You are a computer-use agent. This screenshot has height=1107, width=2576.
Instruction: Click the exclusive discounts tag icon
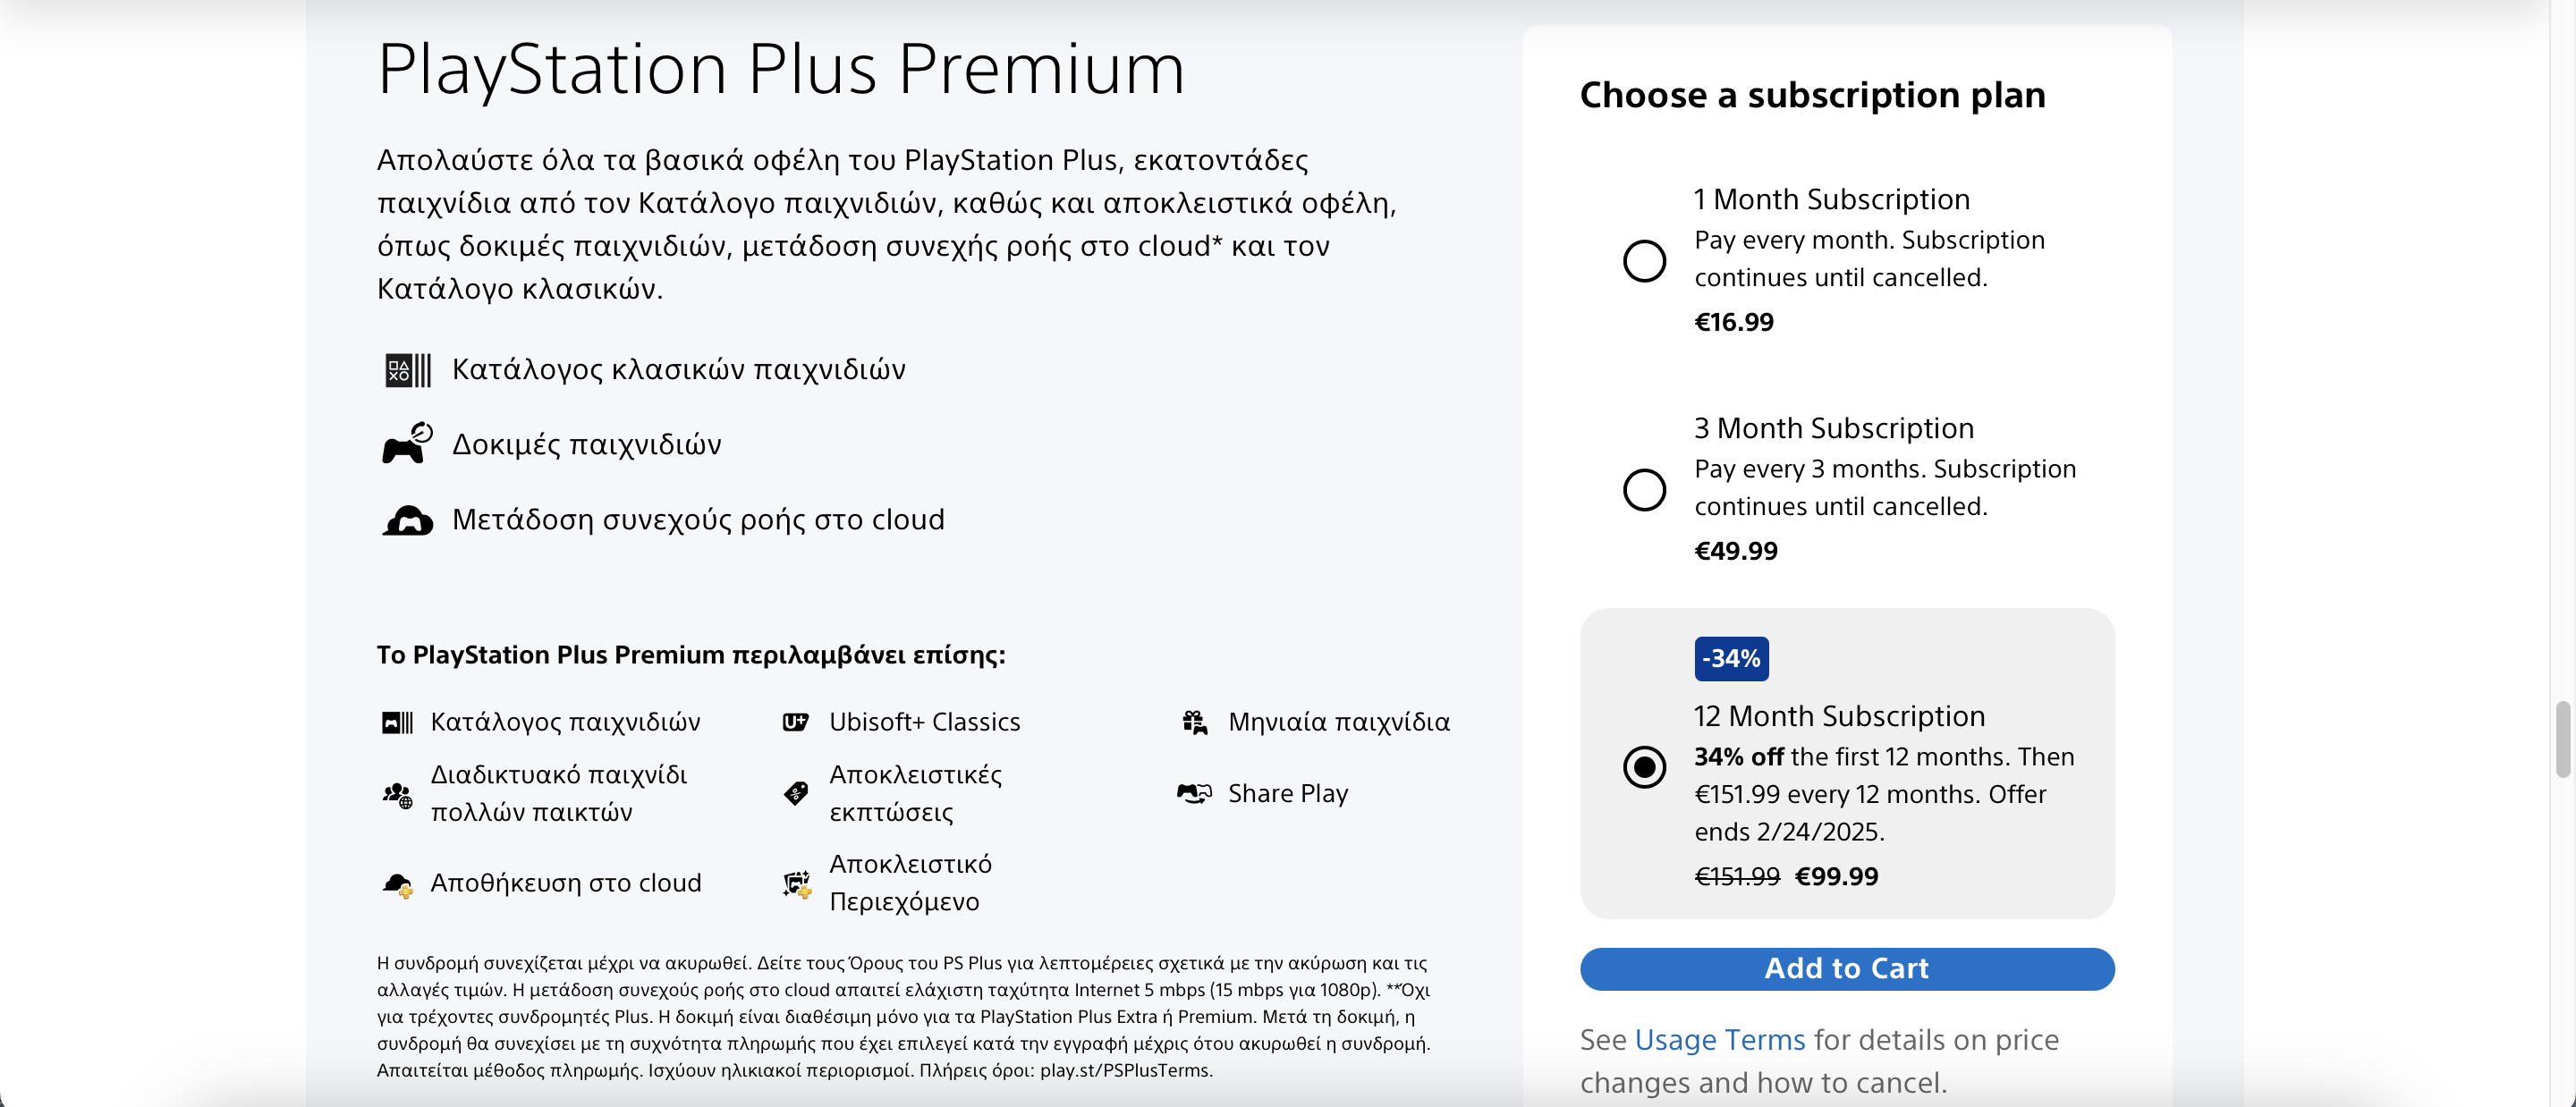point(795,793)
